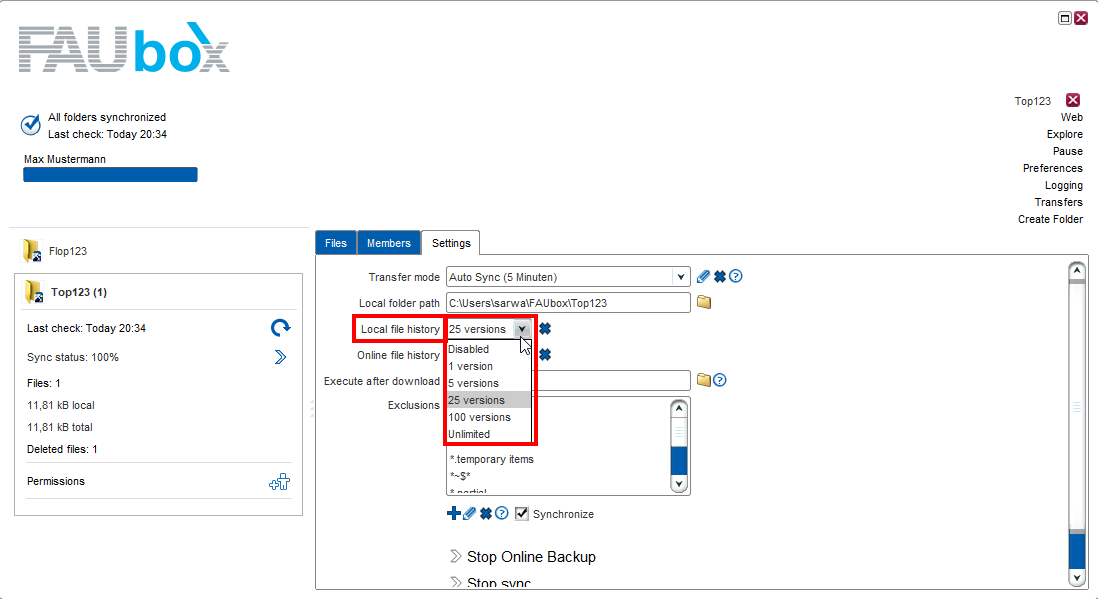Image resolution: width=1098 pixels, height=599 pixels.
Task: Click the synchronized checkmark status icon
Action: (x=31, y=125)
